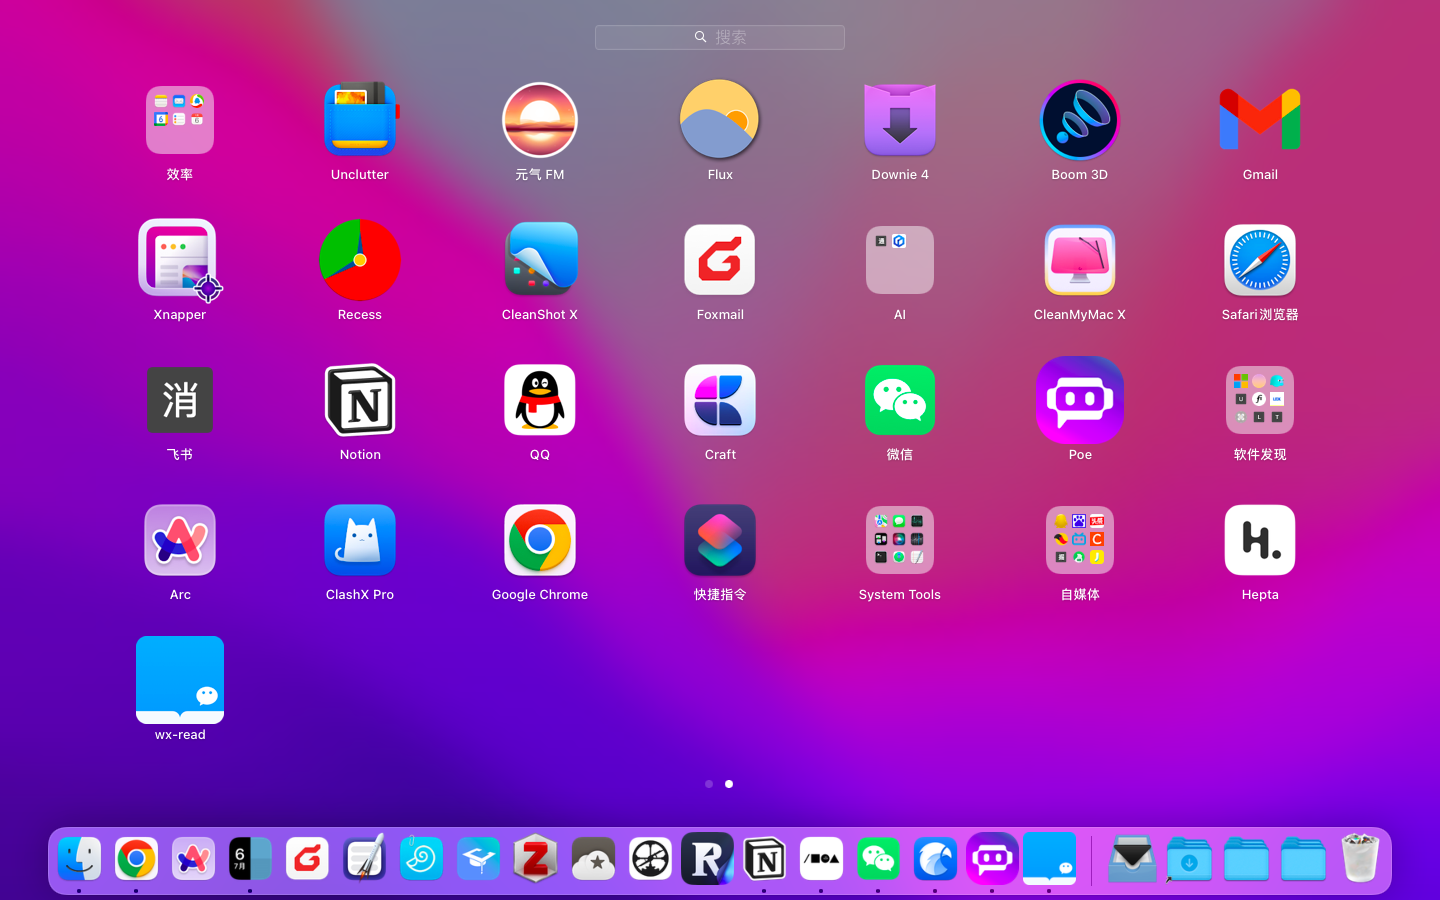
Task: Launch Arc from the Launchpad grid
Action: point(180,540)
